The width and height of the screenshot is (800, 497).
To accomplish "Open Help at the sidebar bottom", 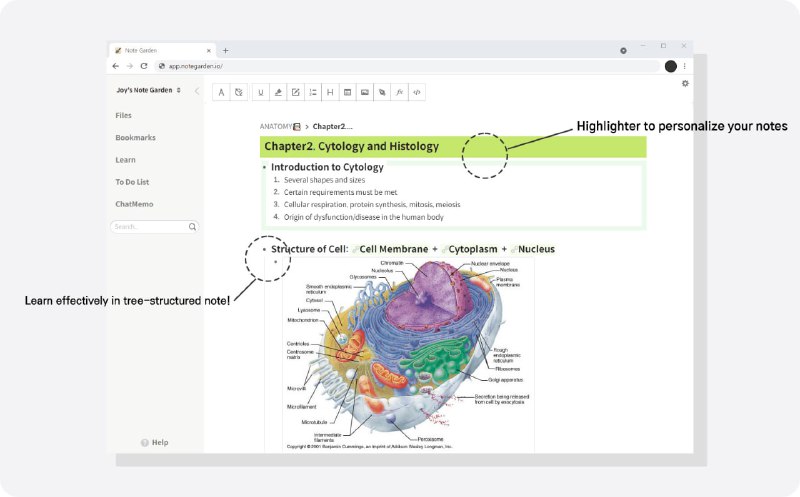I will pyautogui.click(x=155, y=442).
